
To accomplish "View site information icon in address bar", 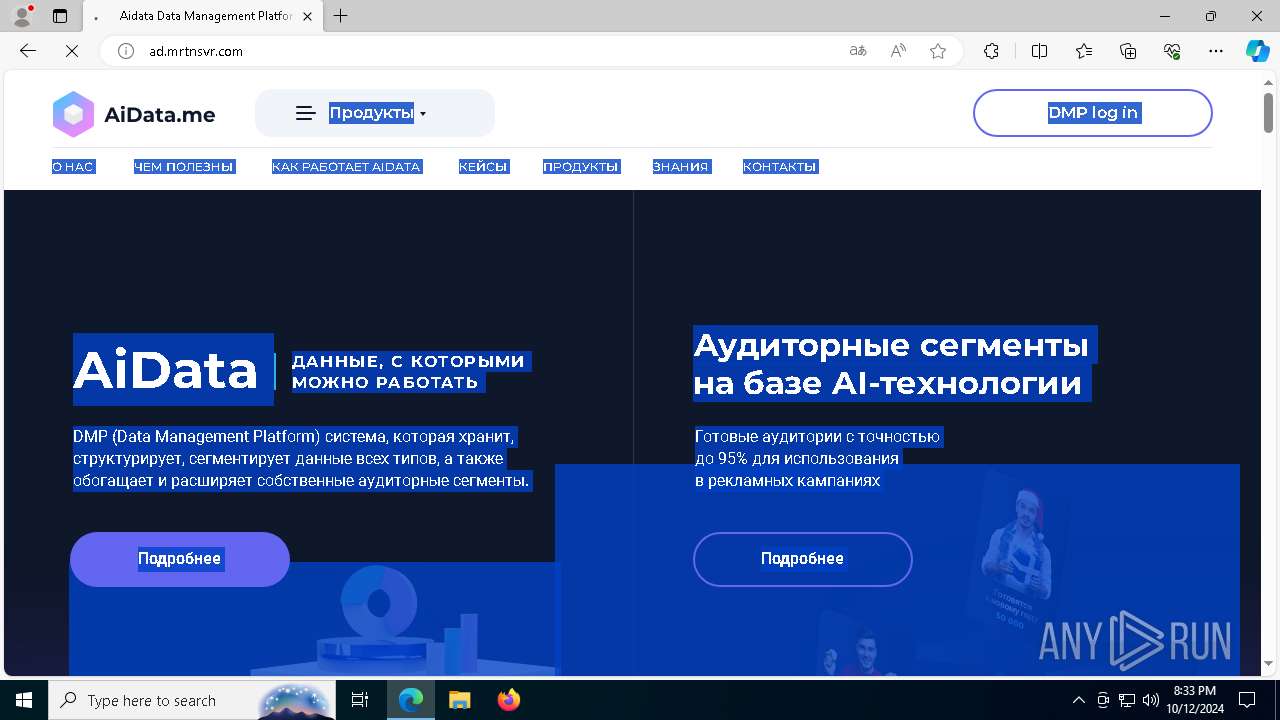I will click(x=126, y=51).
